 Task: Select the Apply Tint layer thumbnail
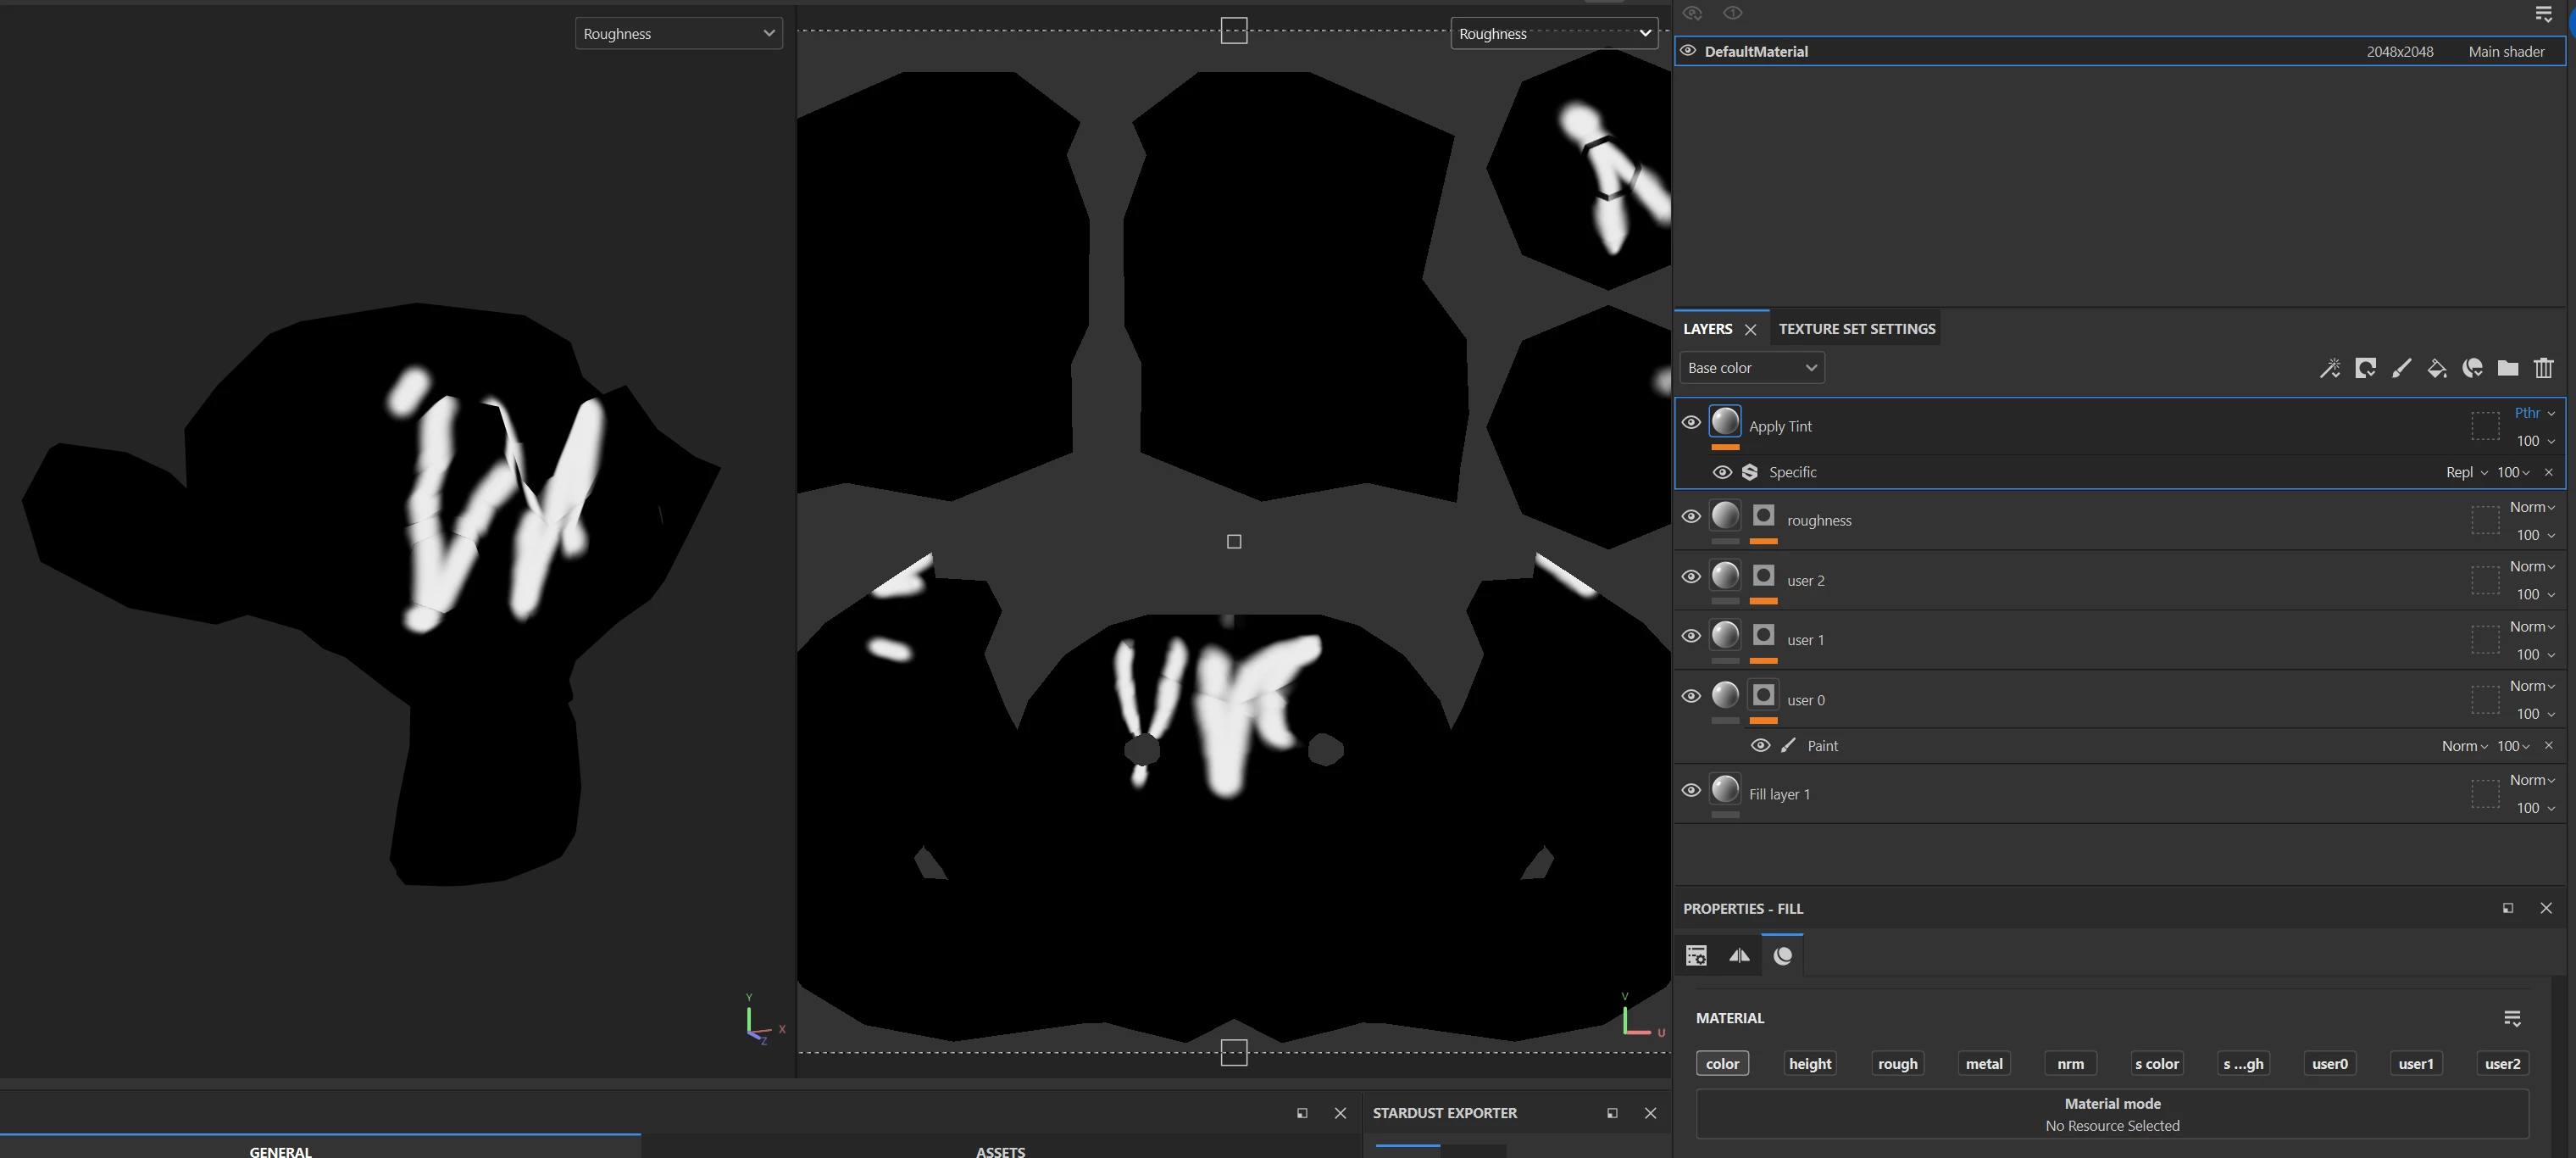[x=1725, y=421]
